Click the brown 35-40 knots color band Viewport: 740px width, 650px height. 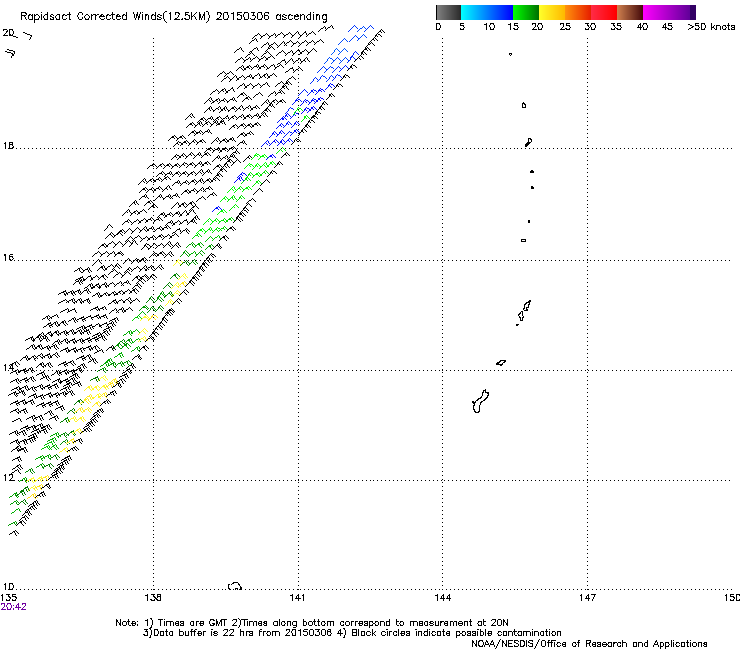click(x=630, y=12)
